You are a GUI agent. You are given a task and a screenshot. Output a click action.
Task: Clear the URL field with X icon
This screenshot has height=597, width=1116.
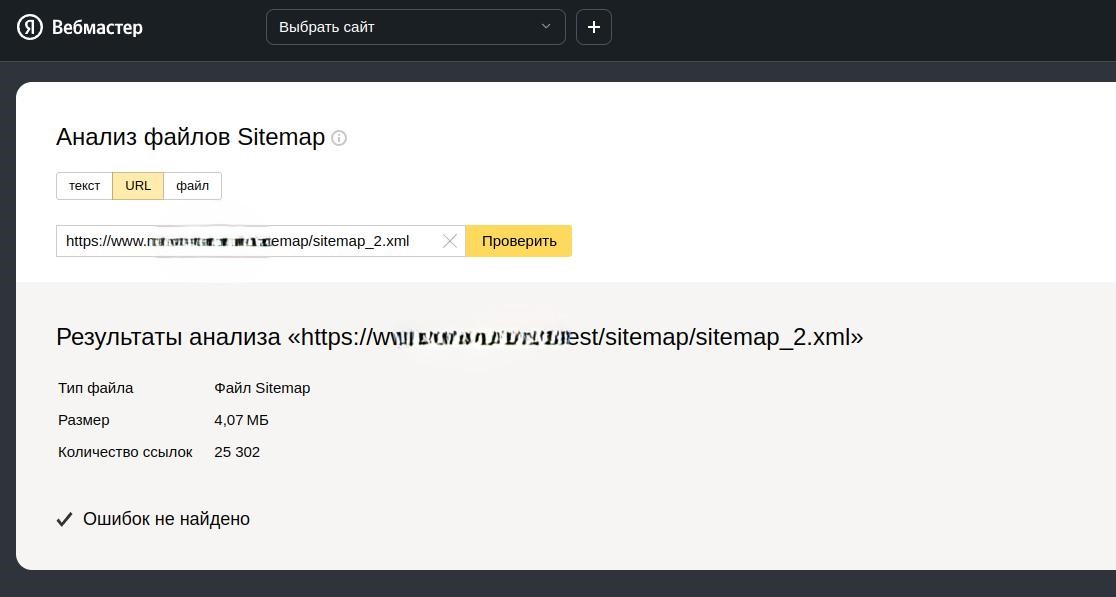click(x=450, y=241)
